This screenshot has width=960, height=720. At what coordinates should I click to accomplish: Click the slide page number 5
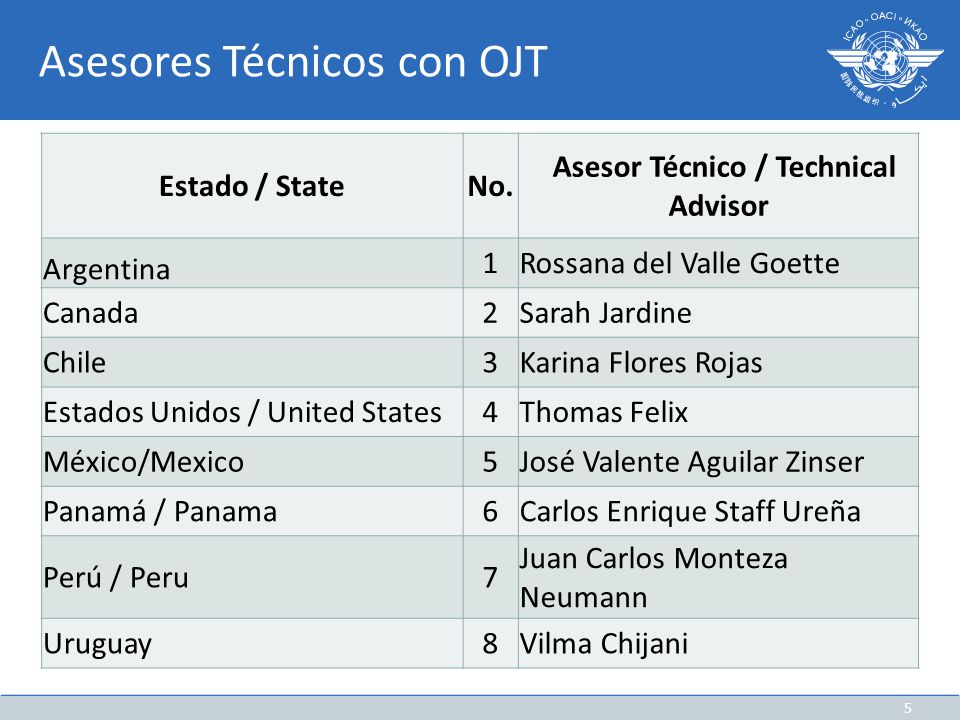(908, 708)
